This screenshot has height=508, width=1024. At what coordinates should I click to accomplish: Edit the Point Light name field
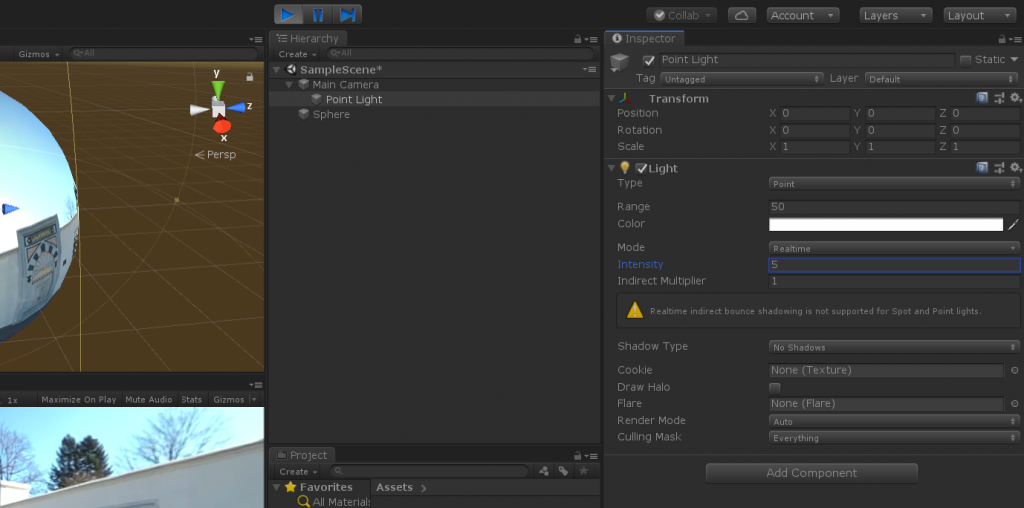(807, 60)
